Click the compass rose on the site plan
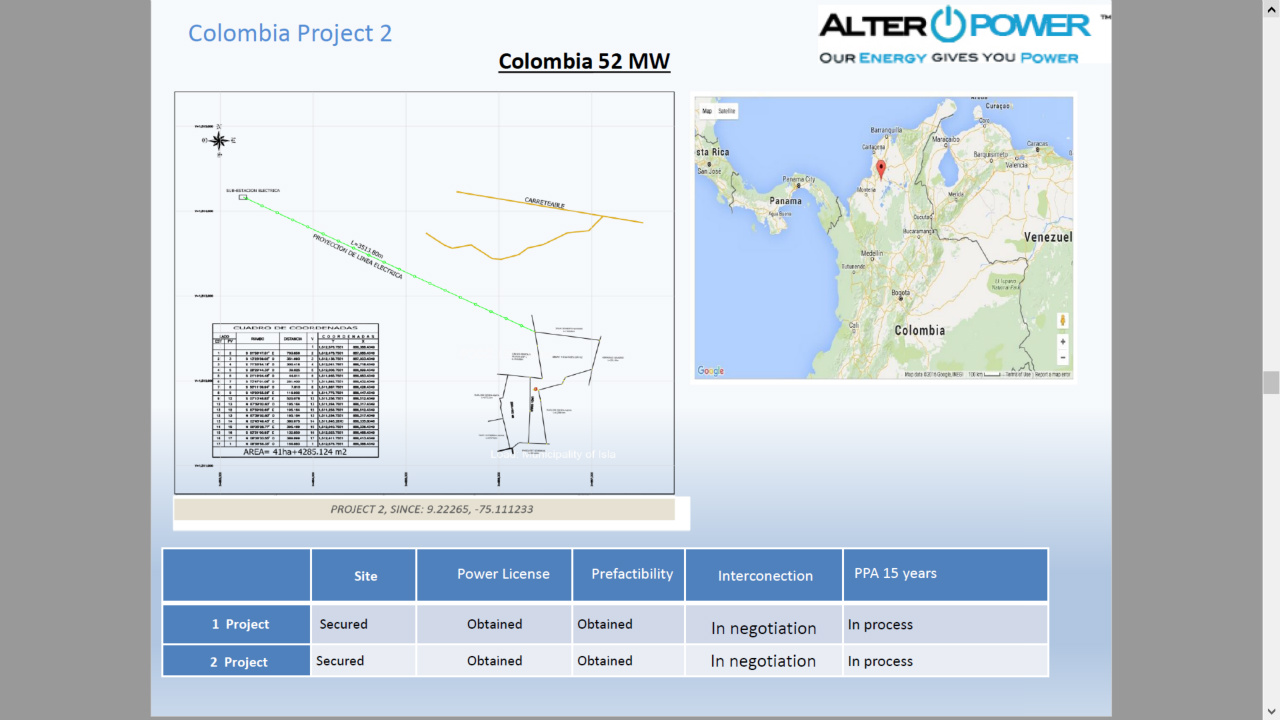Viewport: 1280px width, 720px height. 218,141
